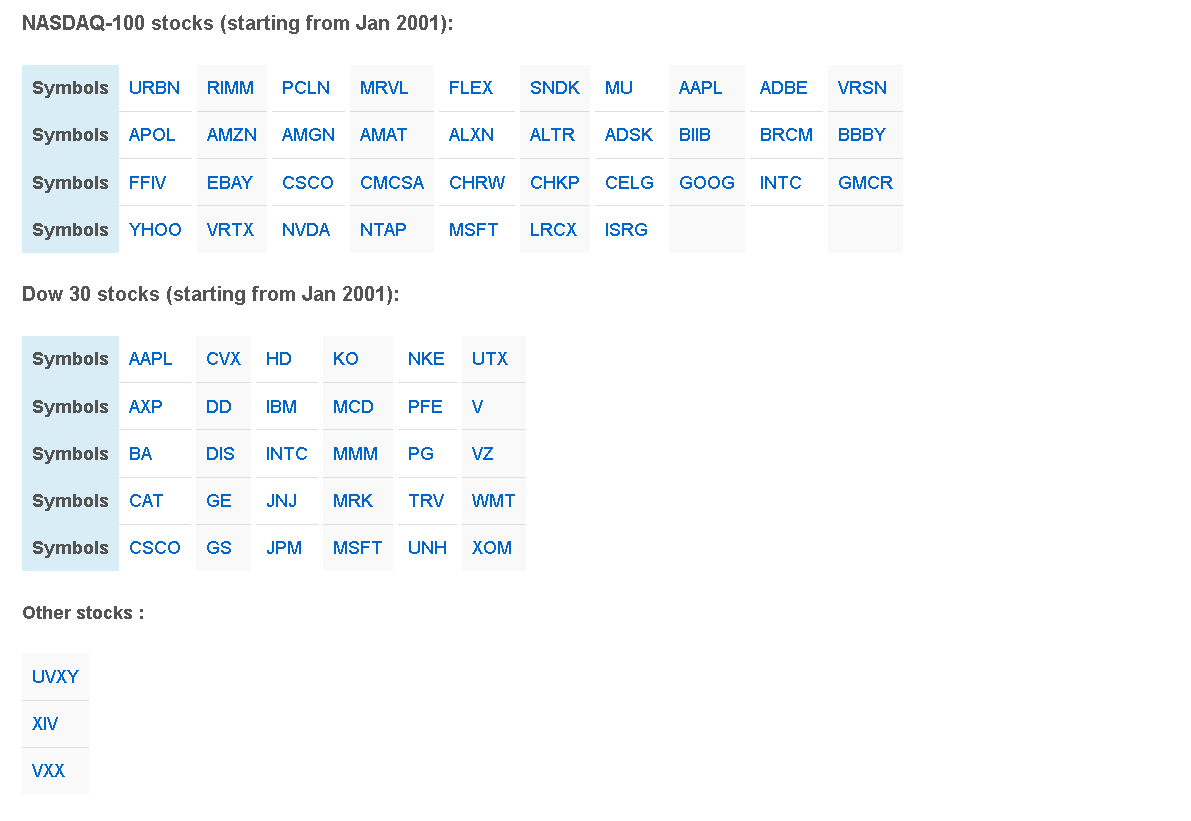Select the MMM symbol link
This screenshot has width=1191, height=821.
pyautogui.click(x=355, y=454)
